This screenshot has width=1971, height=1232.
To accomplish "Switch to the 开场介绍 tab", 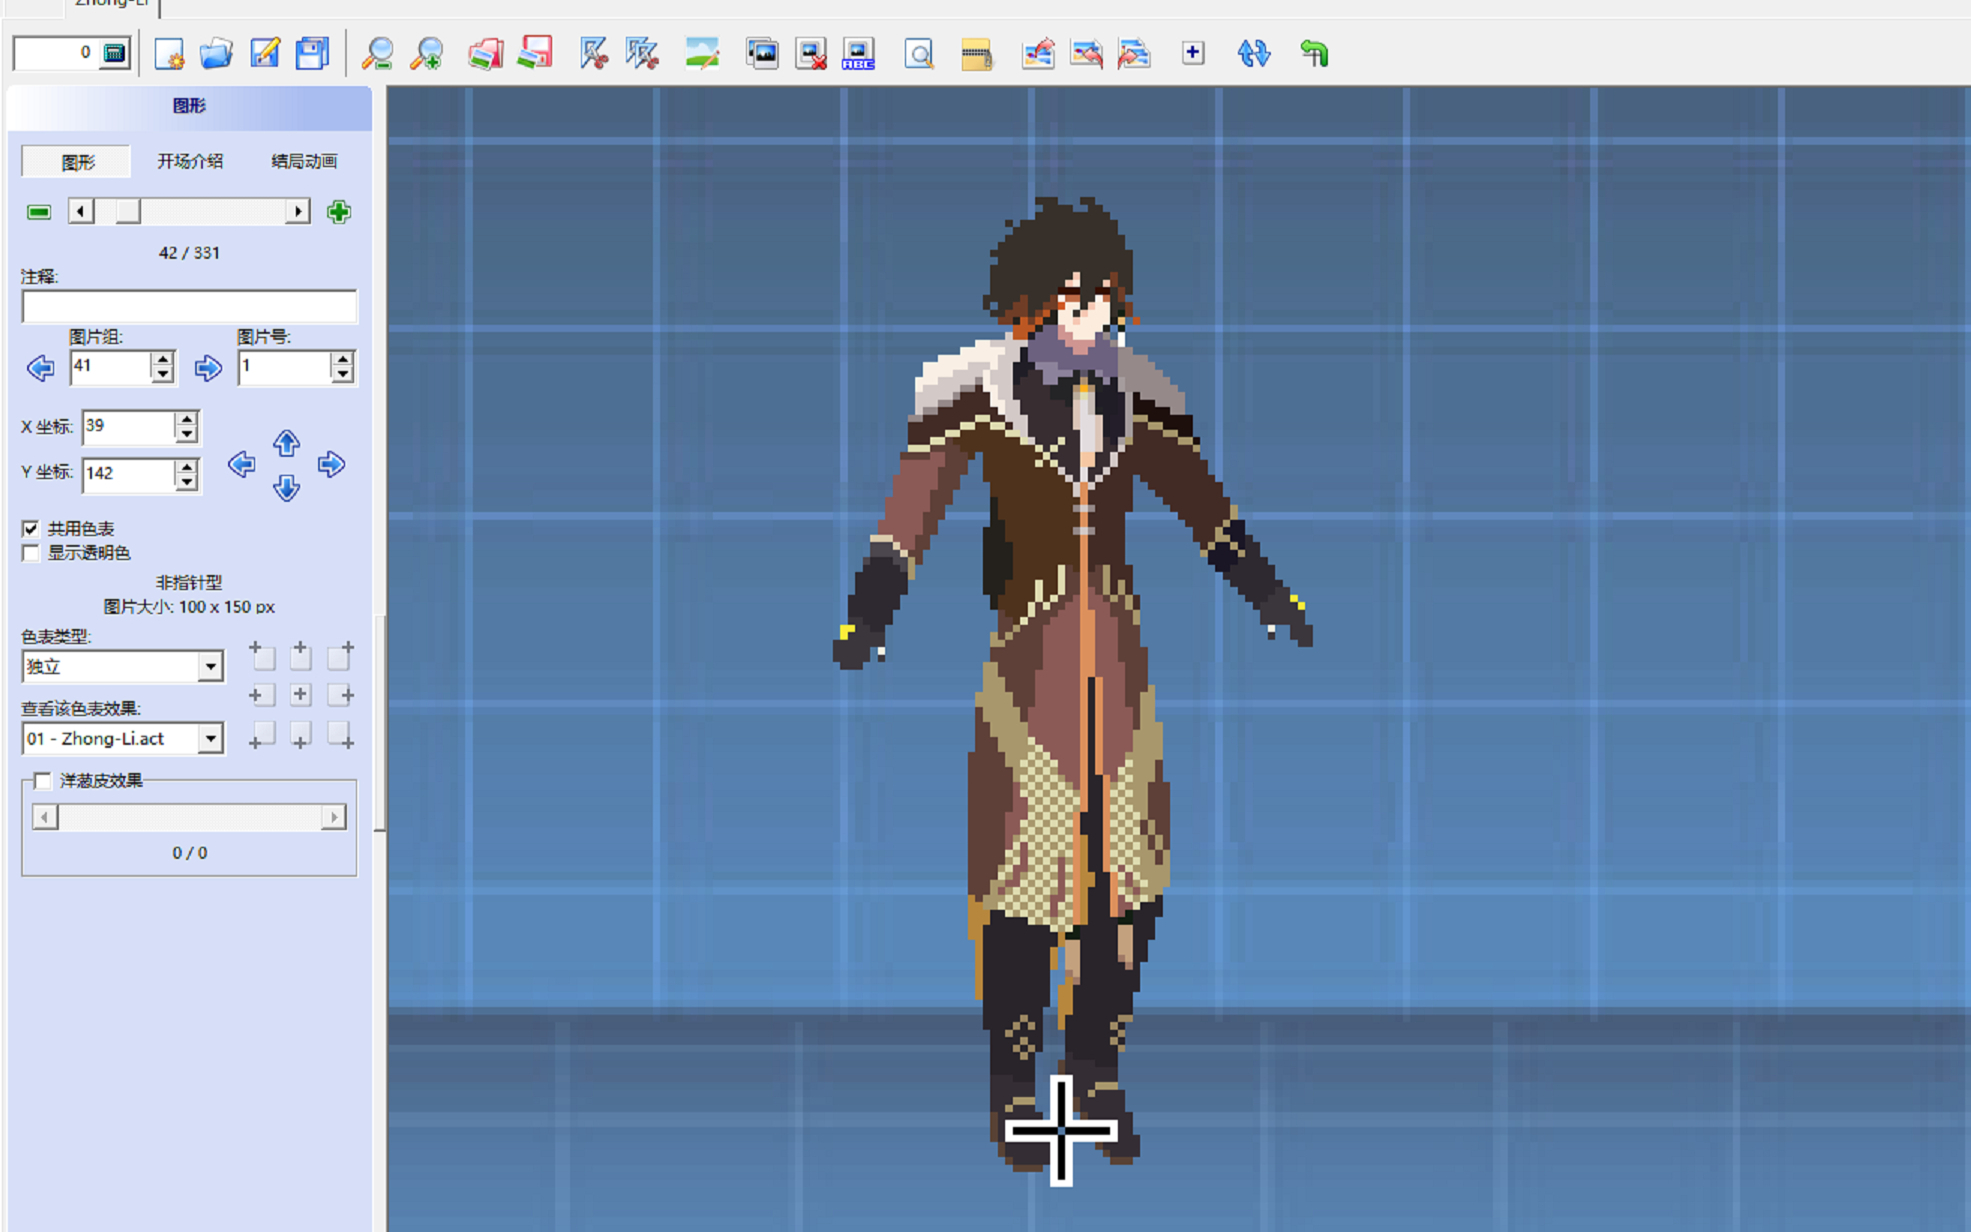I will (x=190, y=161).
